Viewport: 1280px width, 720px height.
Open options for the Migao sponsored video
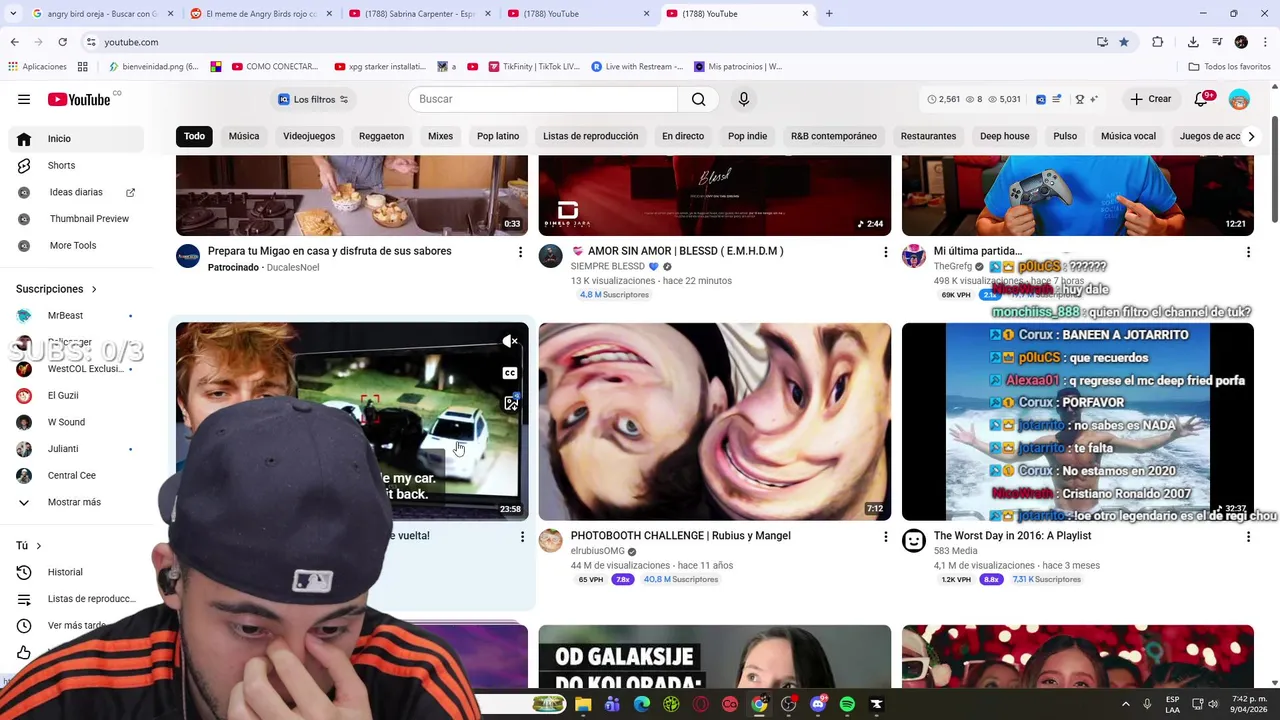[x=520, y=252]
